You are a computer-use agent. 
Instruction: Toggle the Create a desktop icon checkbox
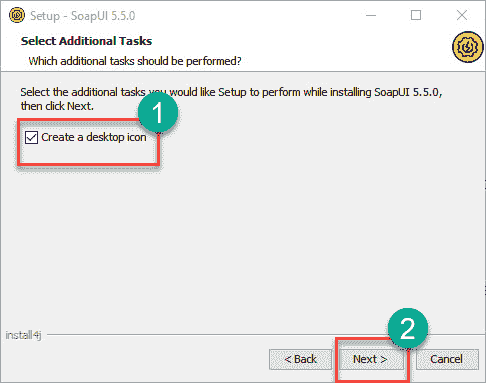31,137
